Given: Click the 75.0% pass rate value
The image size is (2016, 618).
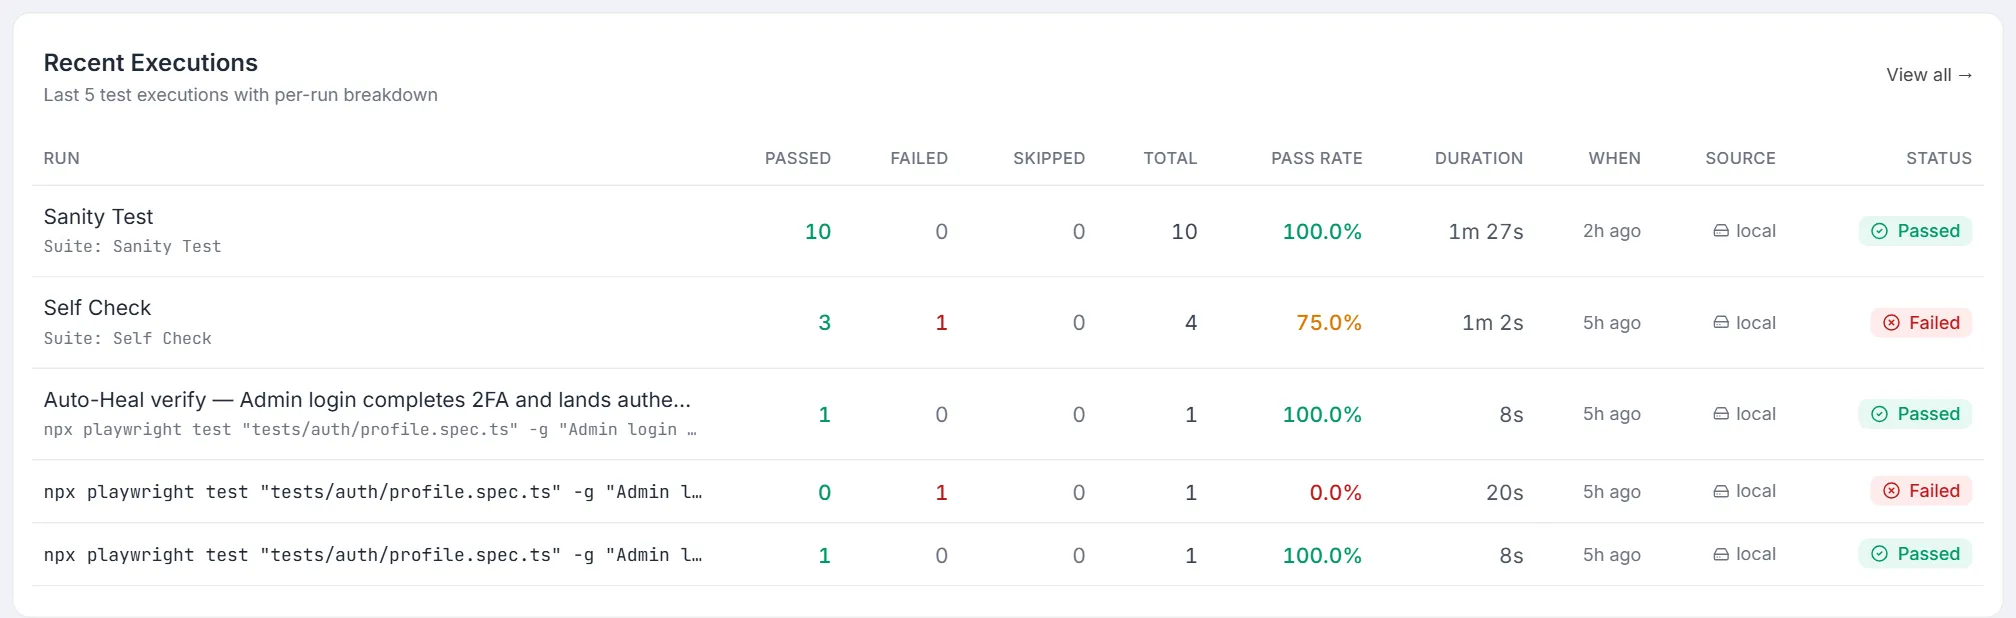Looking at the screenshot, I should (x=1329, y=323).
